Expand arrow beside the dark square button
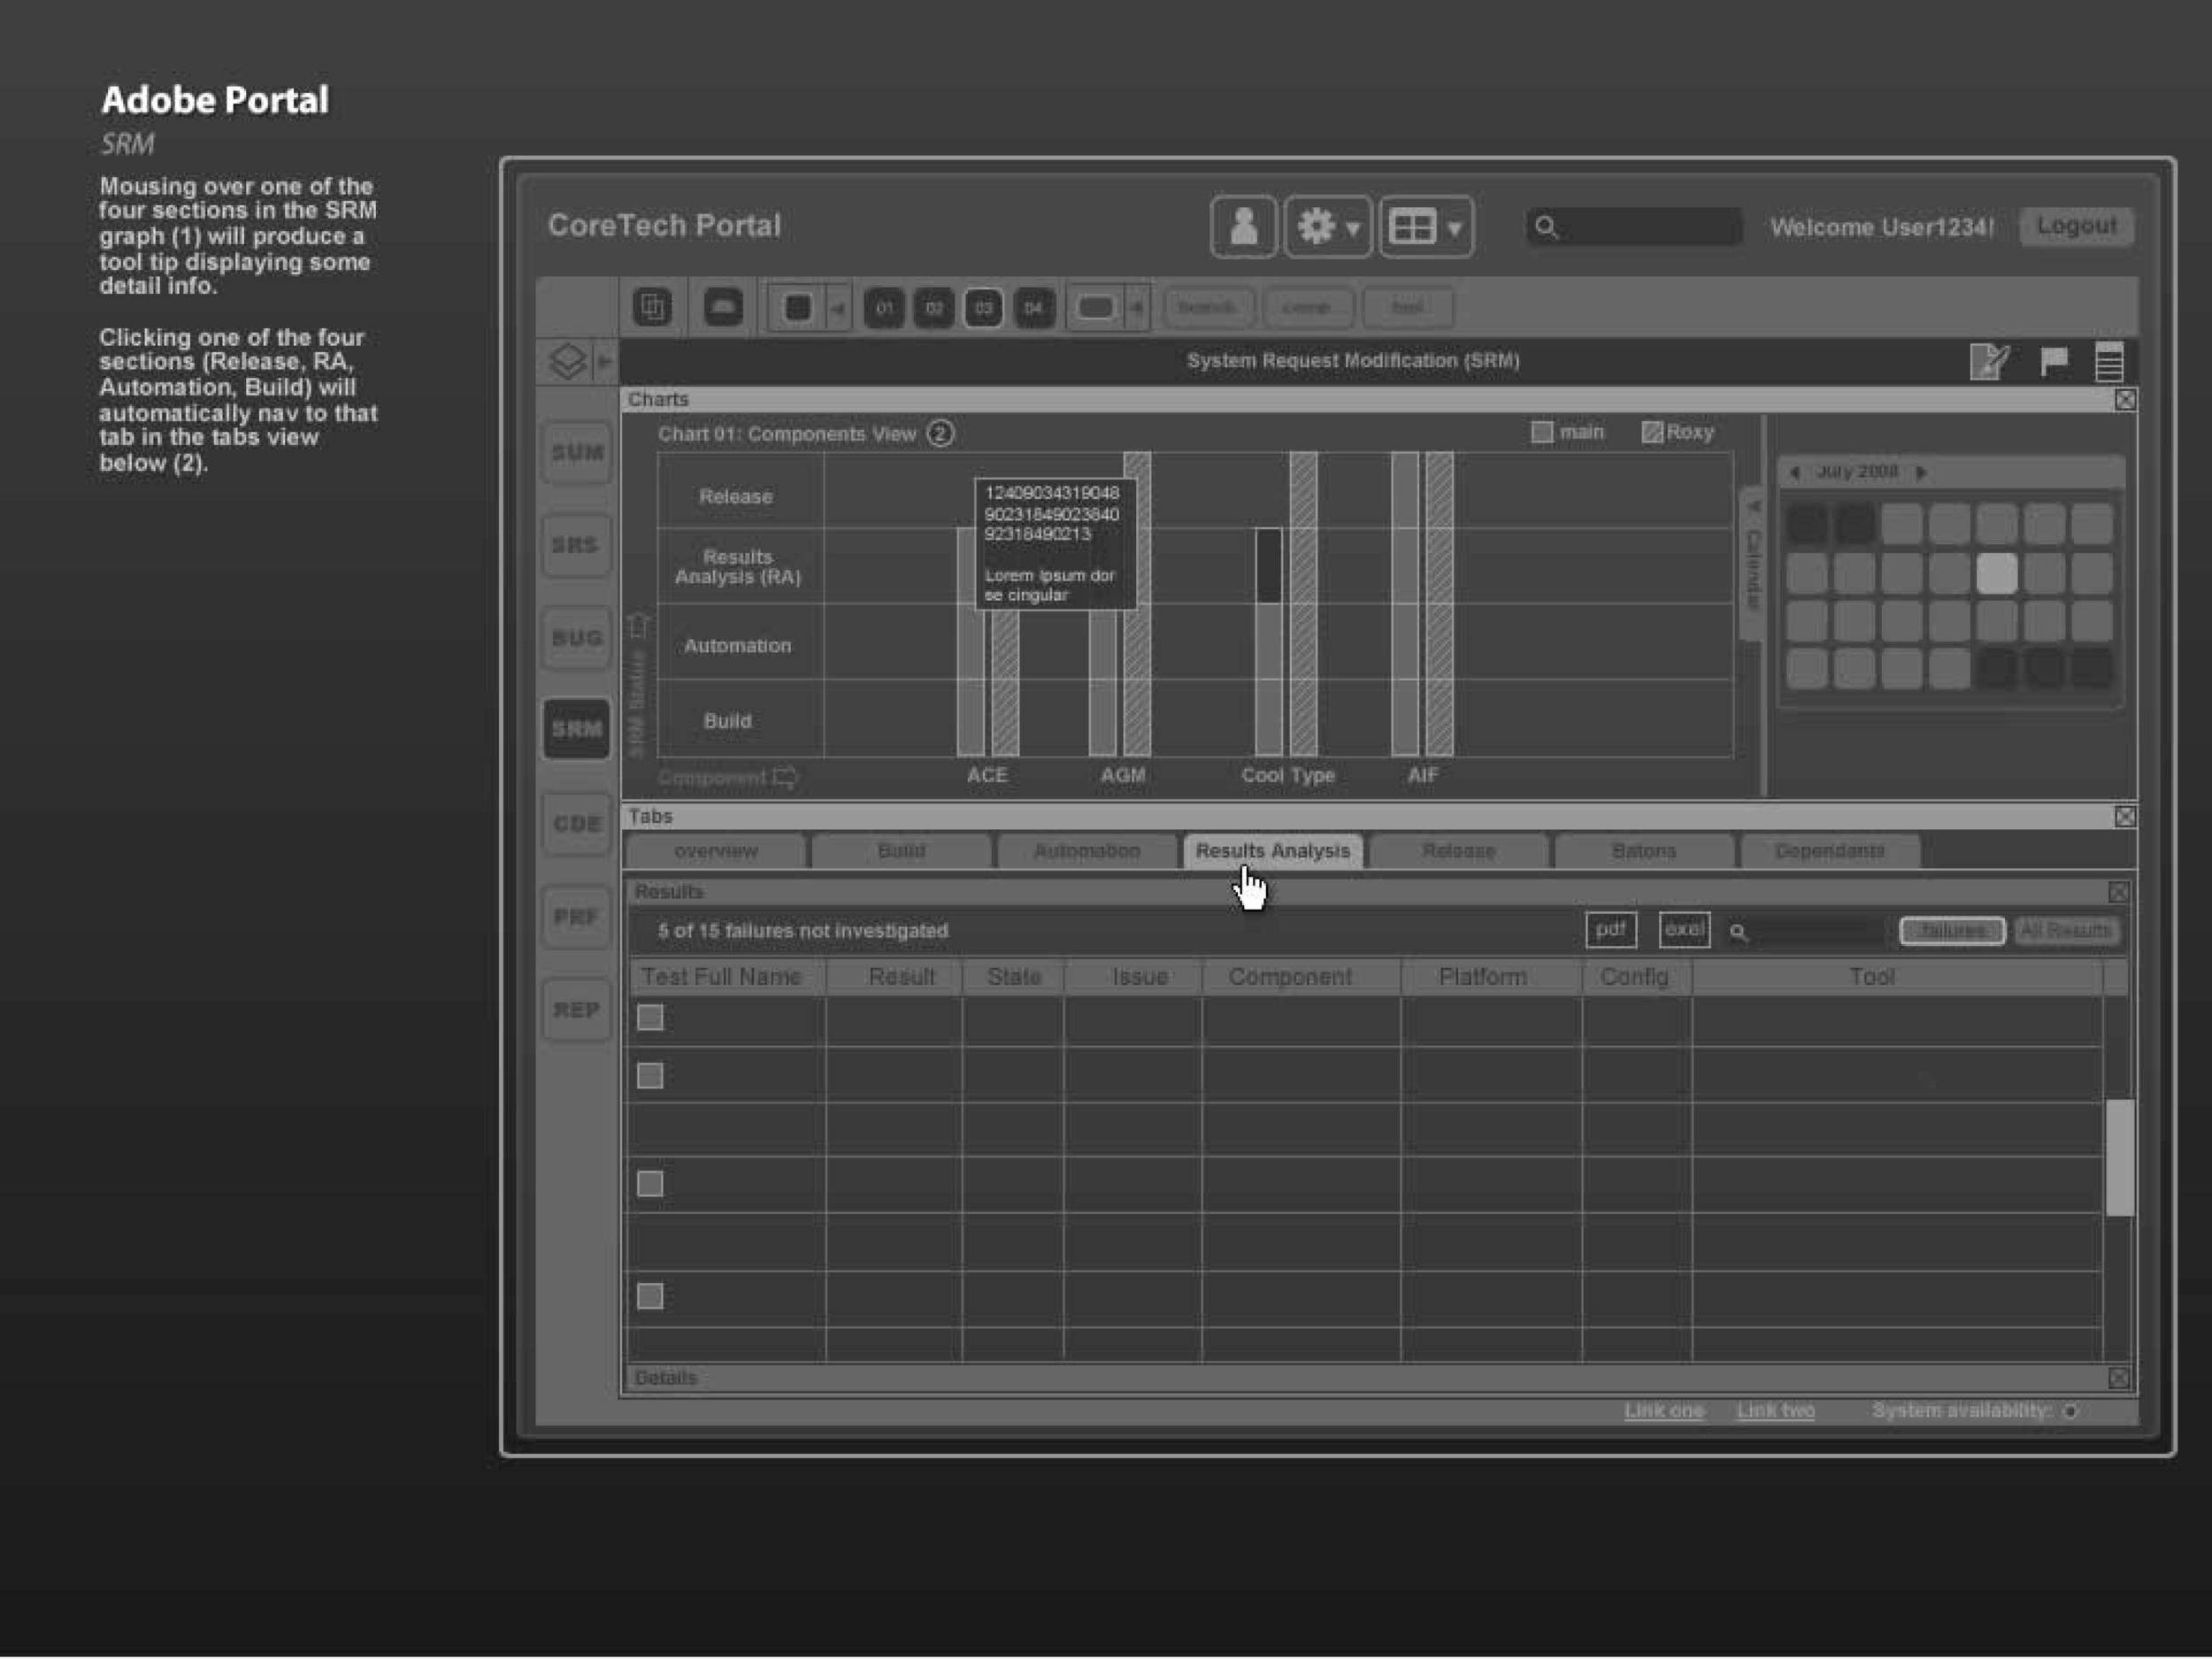The width and height of the screenshot is (2212, 1659). (x=838, y=308)
